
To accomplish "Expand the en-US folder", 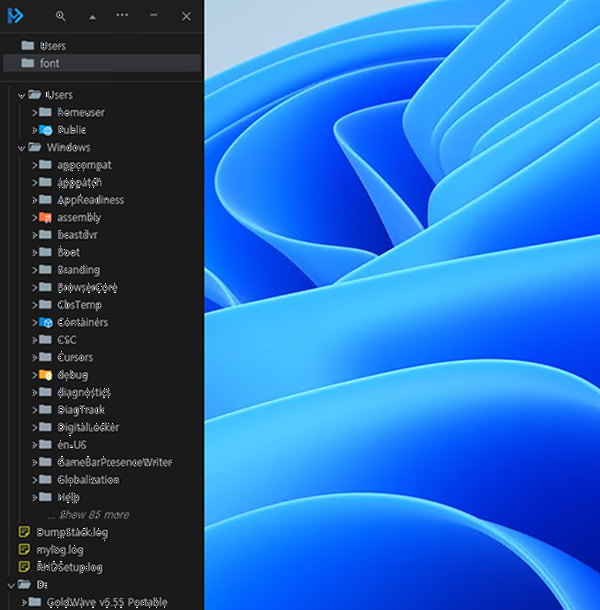I will (34, 445).
